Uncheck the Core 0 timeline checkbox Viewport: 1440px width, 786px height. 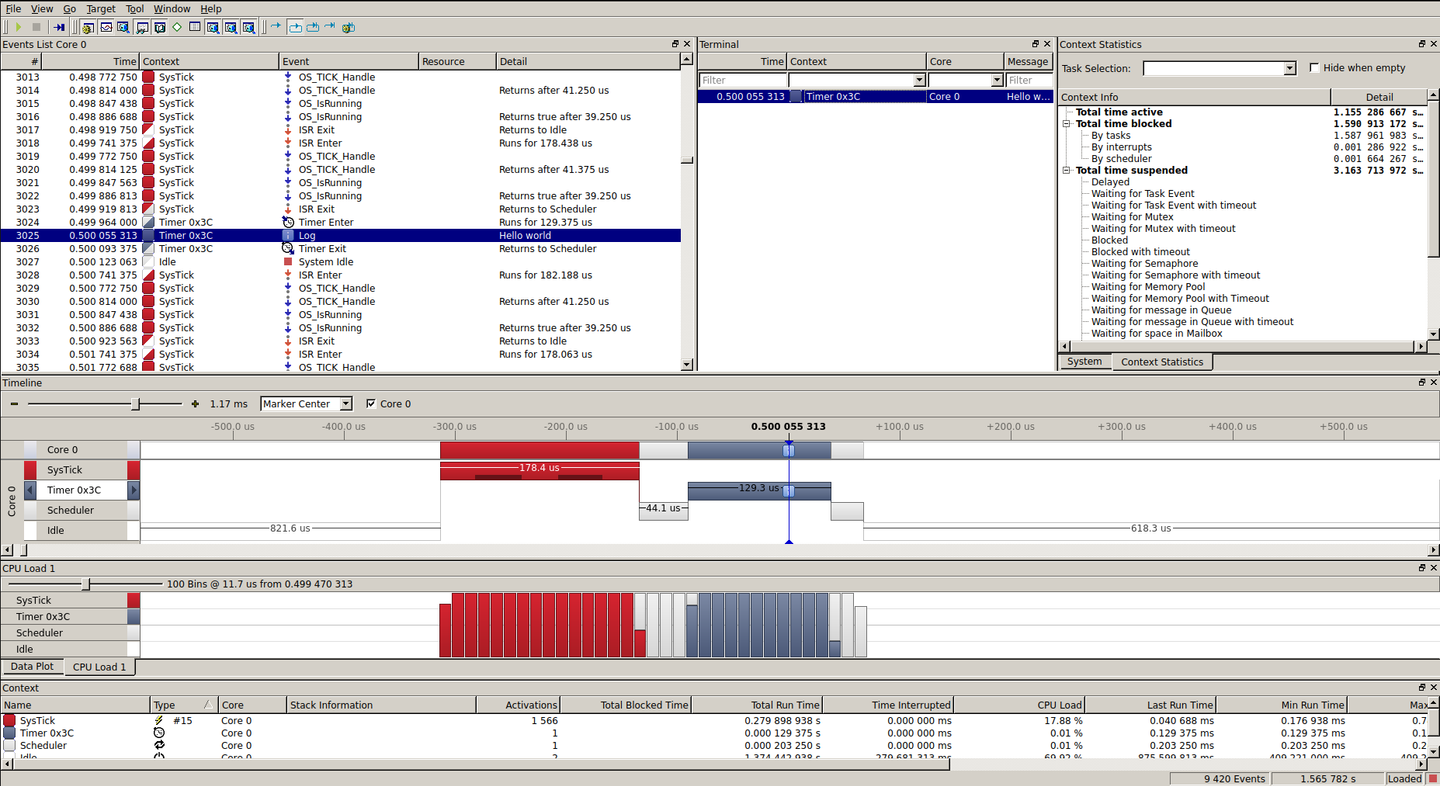(372, 404)
